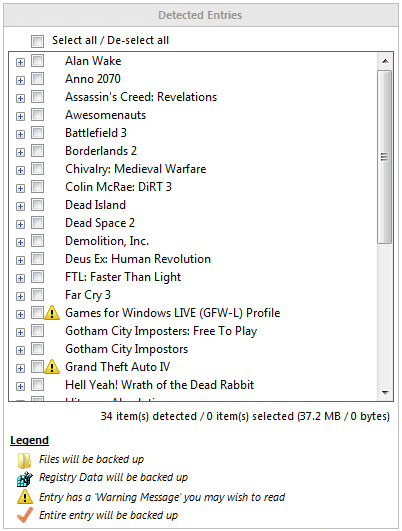Click the Legend heading
Viewport: 402px width, 531px height.
(x=29, y=440)
